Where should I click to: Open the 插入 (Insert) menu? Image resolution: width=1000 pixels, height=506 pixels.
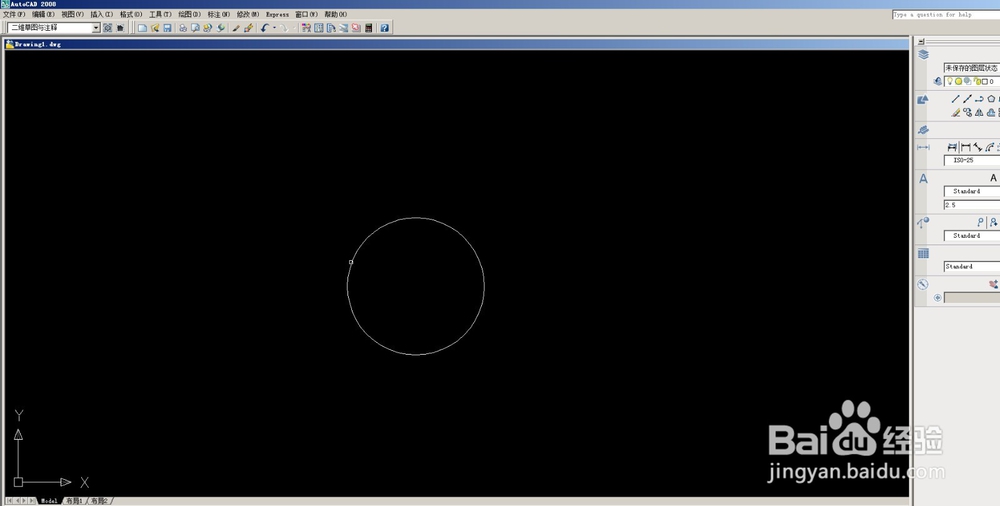101,14
